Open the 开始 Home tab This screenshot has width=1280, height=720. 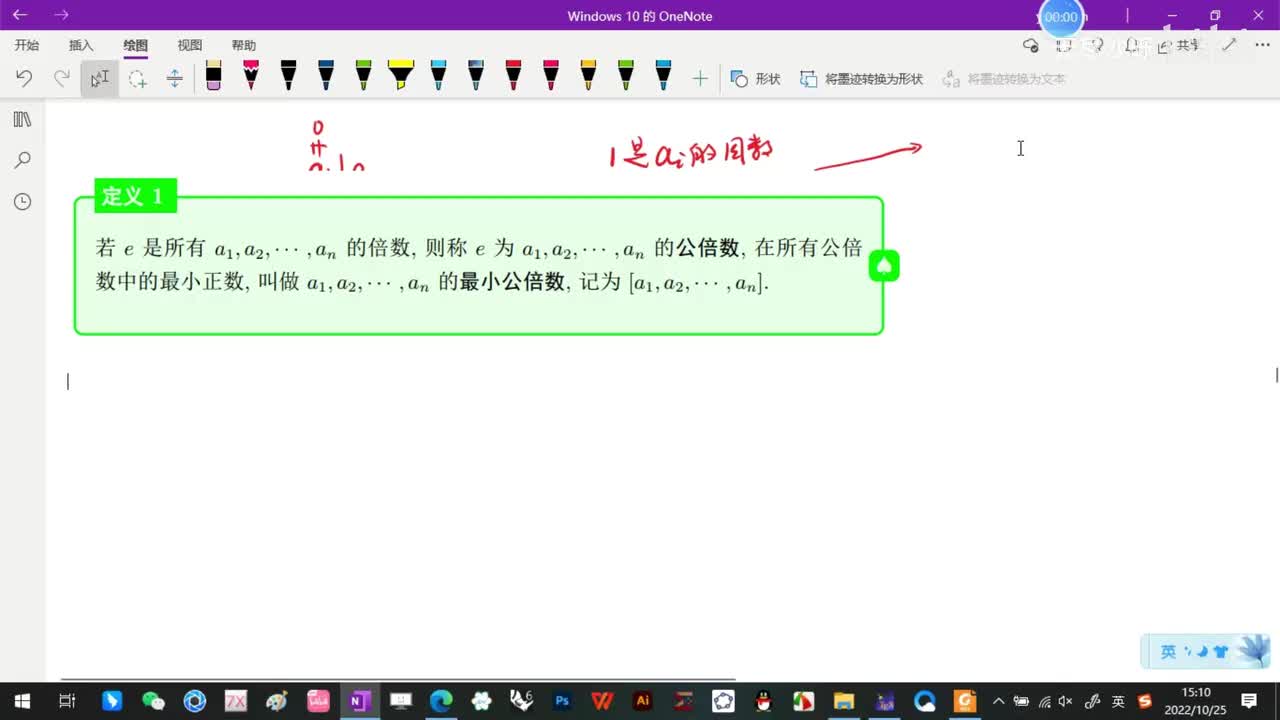(x=27, y=45)
